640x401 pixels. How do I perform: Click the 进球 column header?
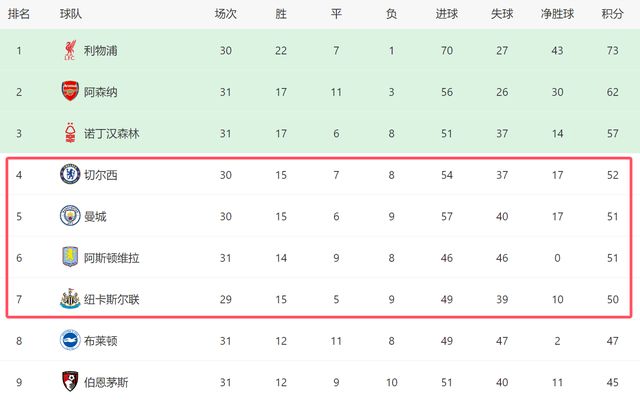[x=447, y=15]
